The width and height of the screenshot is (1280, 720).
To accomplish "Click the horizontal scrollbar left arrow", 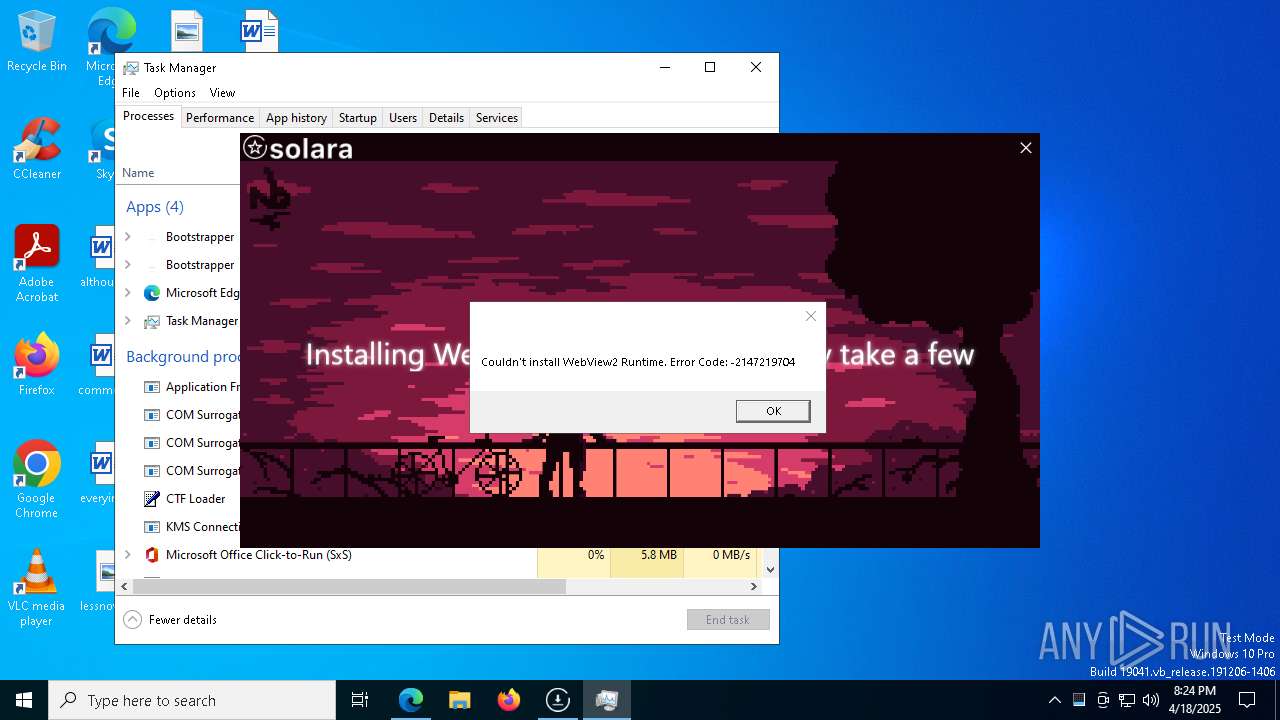I will [x=124, y=587].
